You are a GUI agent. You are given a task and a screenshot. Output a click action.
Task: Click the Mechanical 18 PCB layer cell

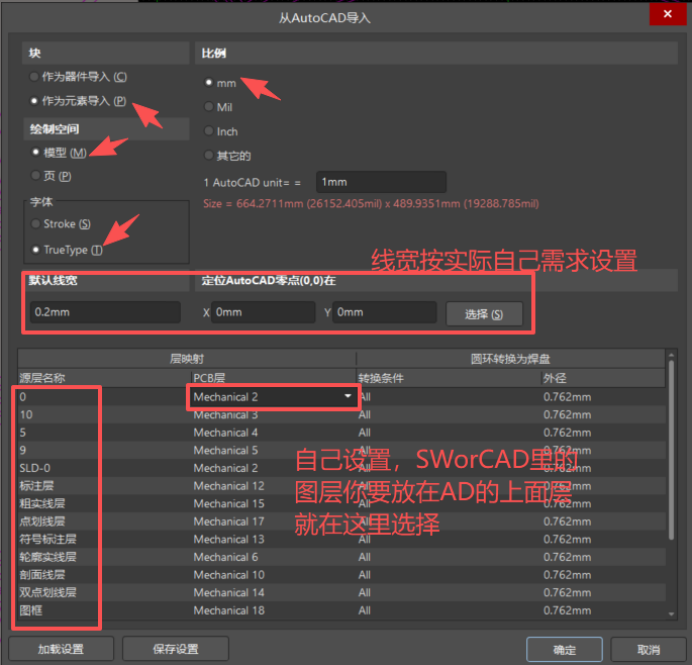pyautogui.click(x=229, y=610)
